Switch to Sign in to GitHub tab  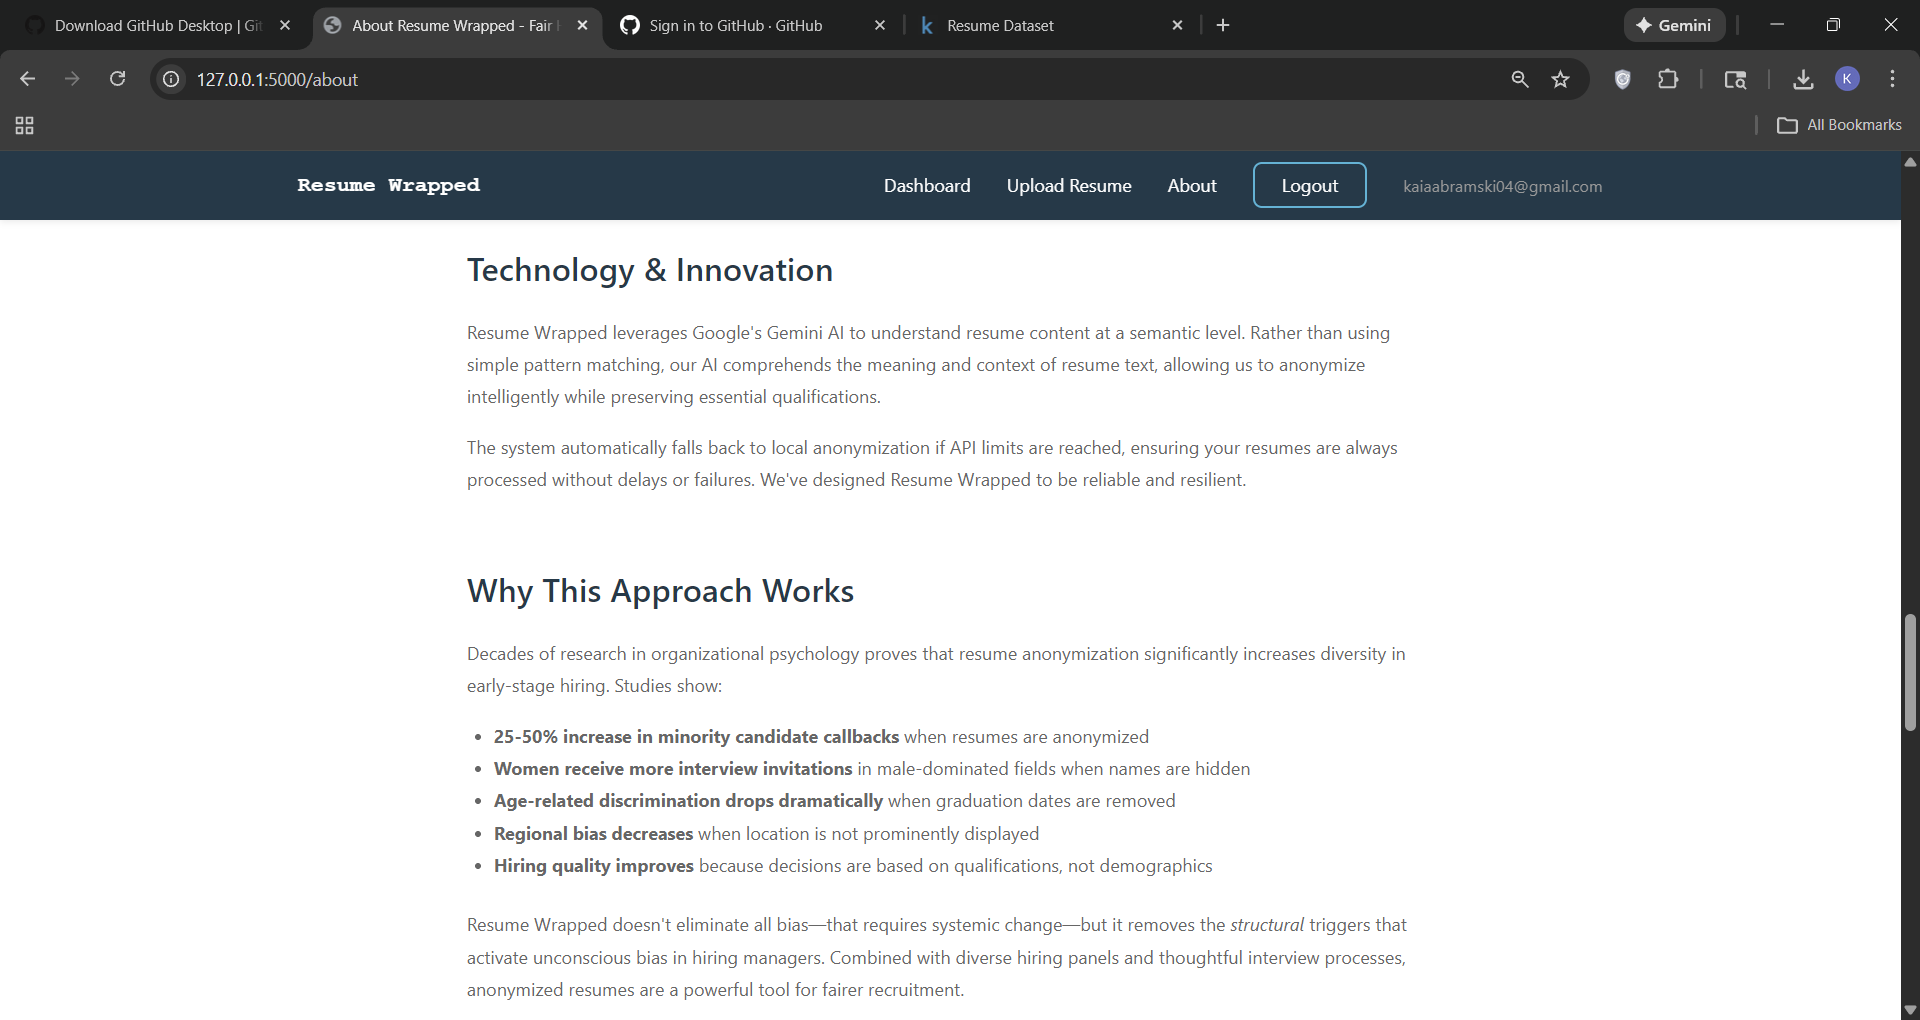click(x=736, y=25)
